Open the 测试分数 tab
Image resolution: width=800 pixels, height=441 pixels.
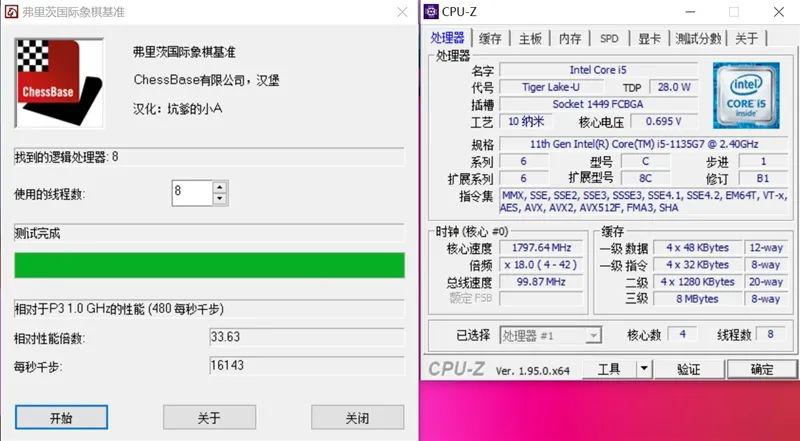(698, 39)
